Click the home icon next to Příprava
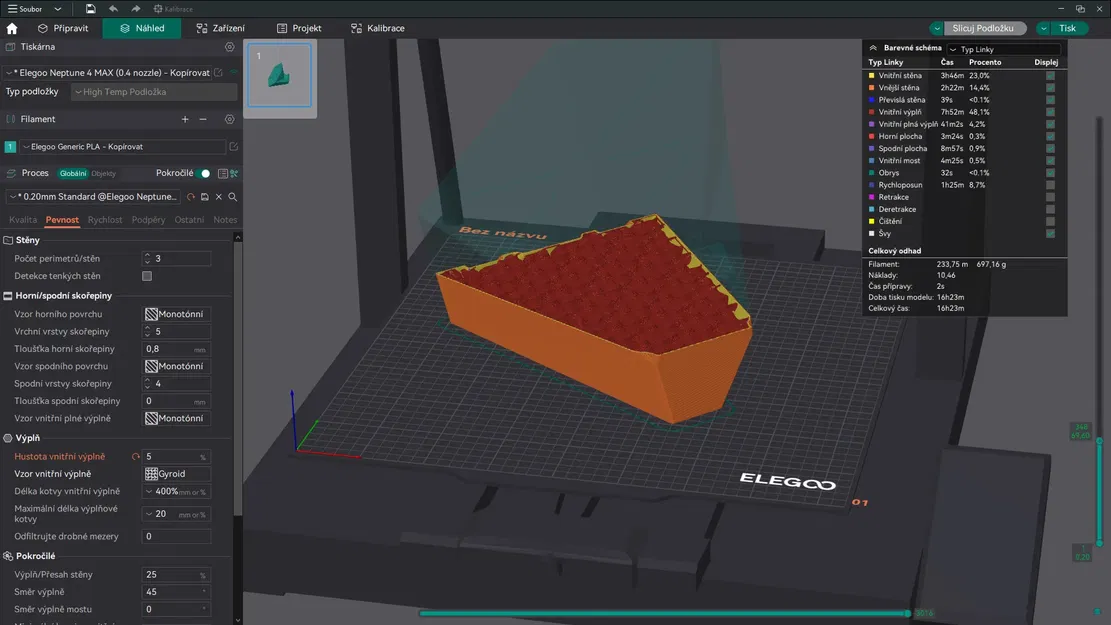 [x=11, y=28]
